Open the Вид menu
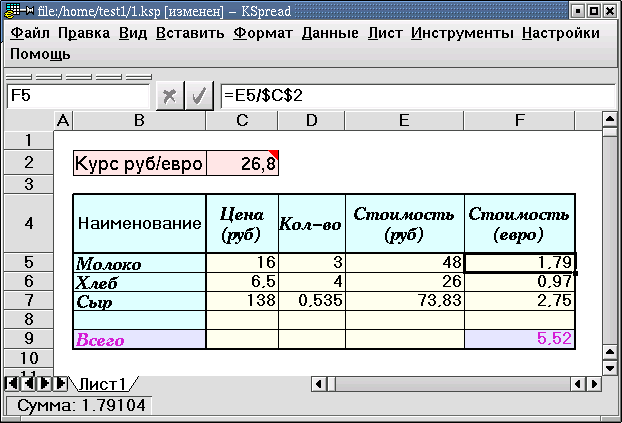The image size is (622, 423). (x=133, y=33)
